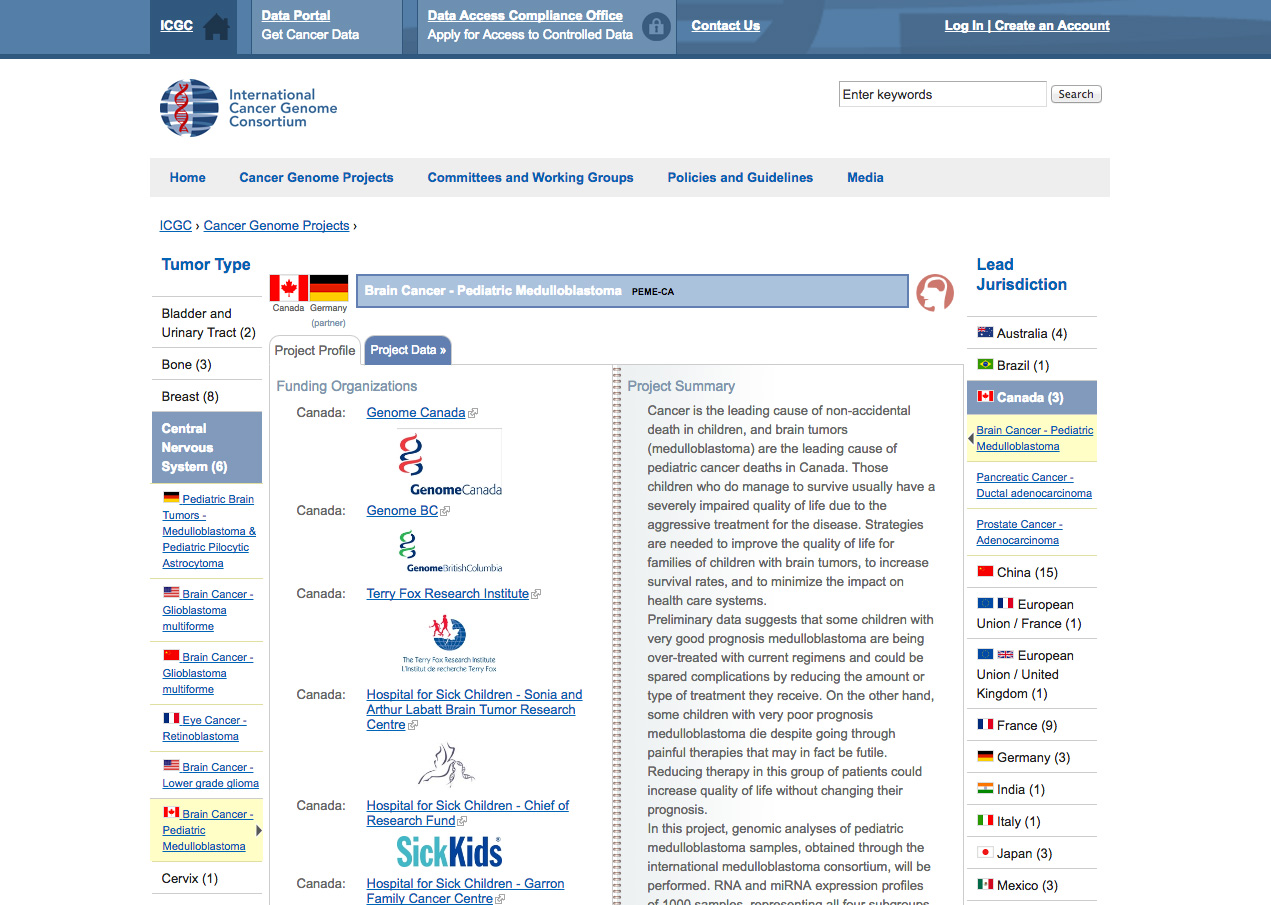Click the International Cancer Genome Consortium logo
The image size is (1271, 905).
[249, 108]
